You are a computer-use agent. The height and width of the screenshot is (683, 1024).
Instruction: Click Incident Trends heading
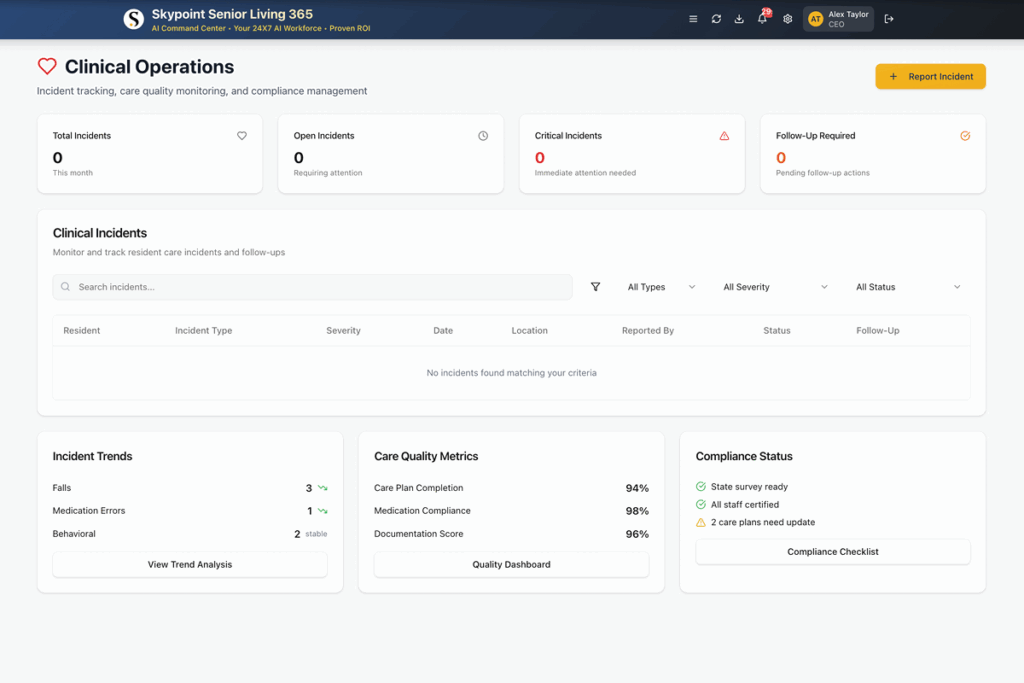(x=92, y=456)
